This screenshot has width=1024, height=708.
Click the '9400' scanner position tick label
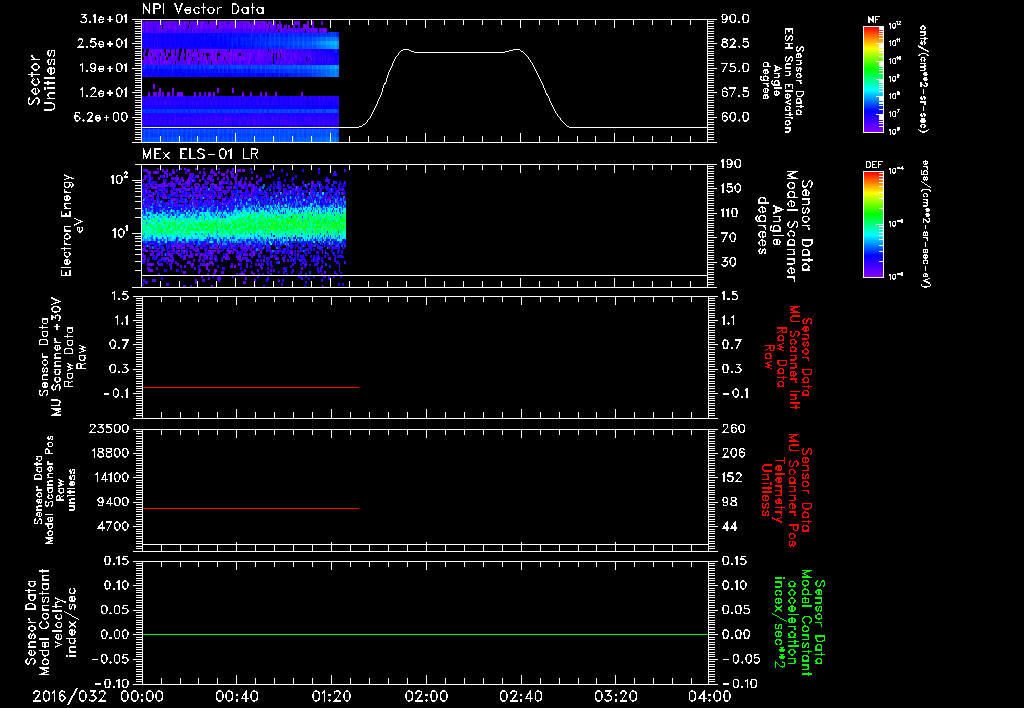click(x=116, y=502)
